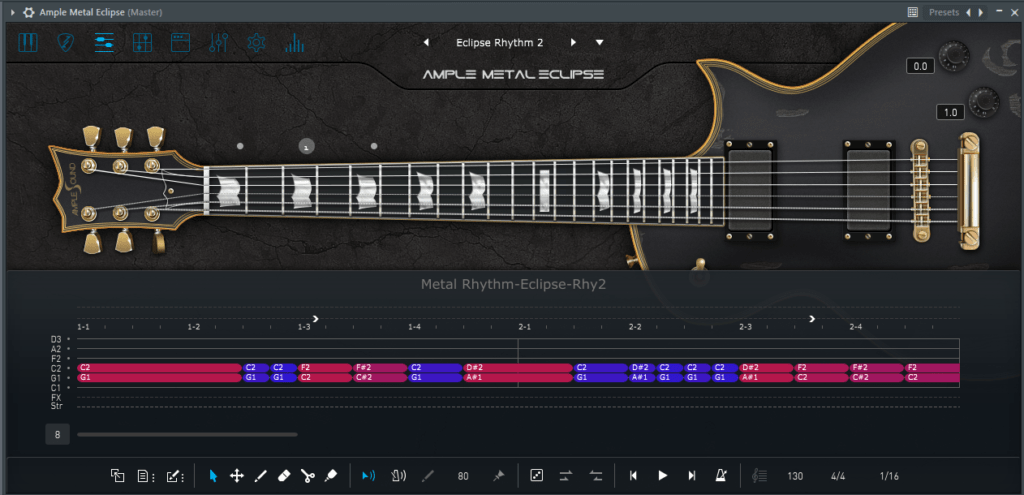Click the loop arrow marker beside 1-3
1024x495 pixels.
click(315, 319)
